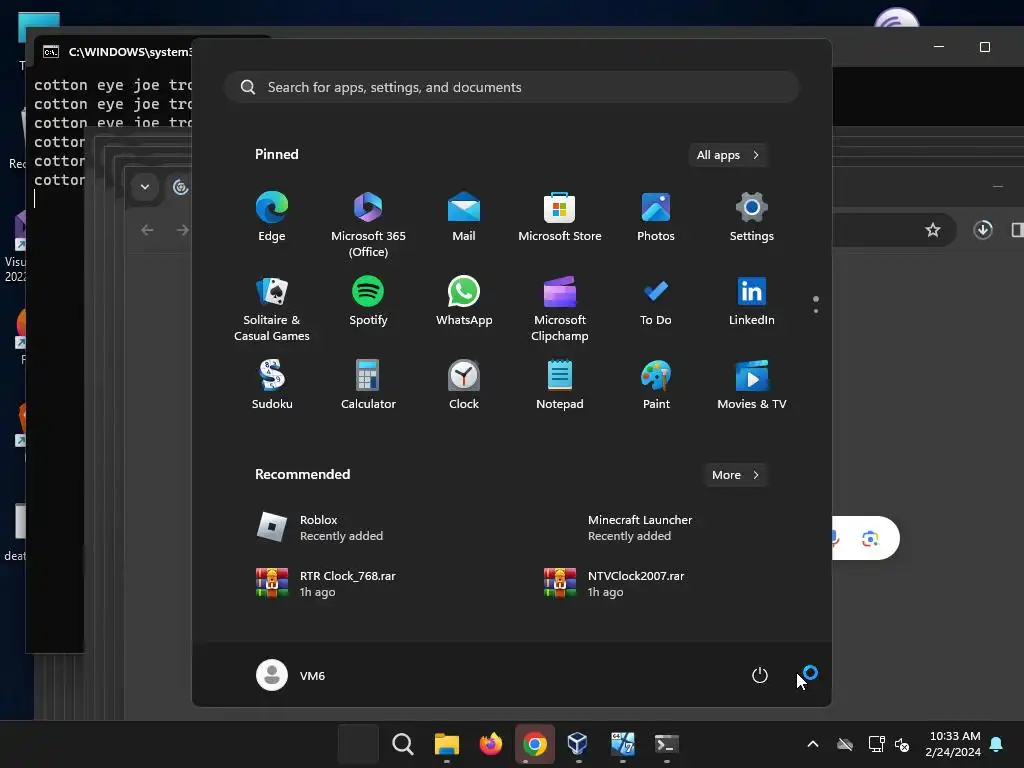Click Chrome forward arrow
This screenshot has width=1024, height=768.
click(x=182, y=230)
